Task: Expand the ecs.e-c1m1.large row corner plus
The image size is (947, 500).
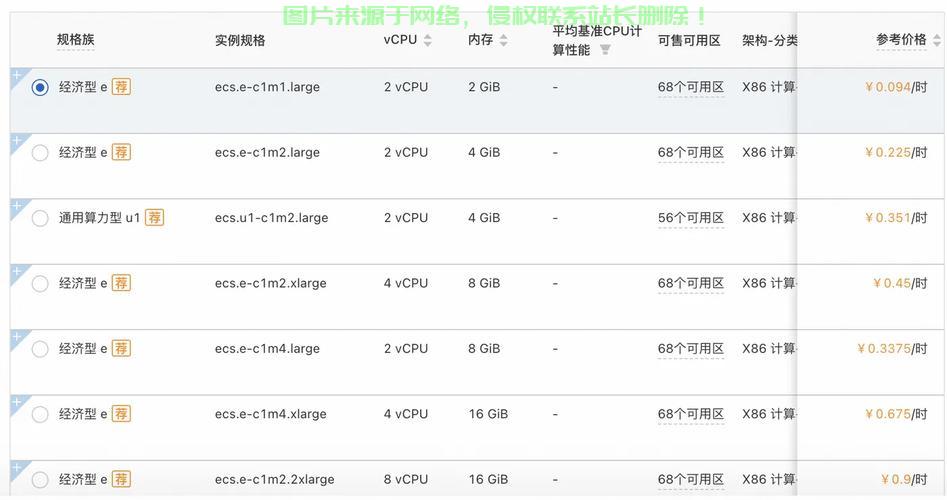Action: coord(16,75)
